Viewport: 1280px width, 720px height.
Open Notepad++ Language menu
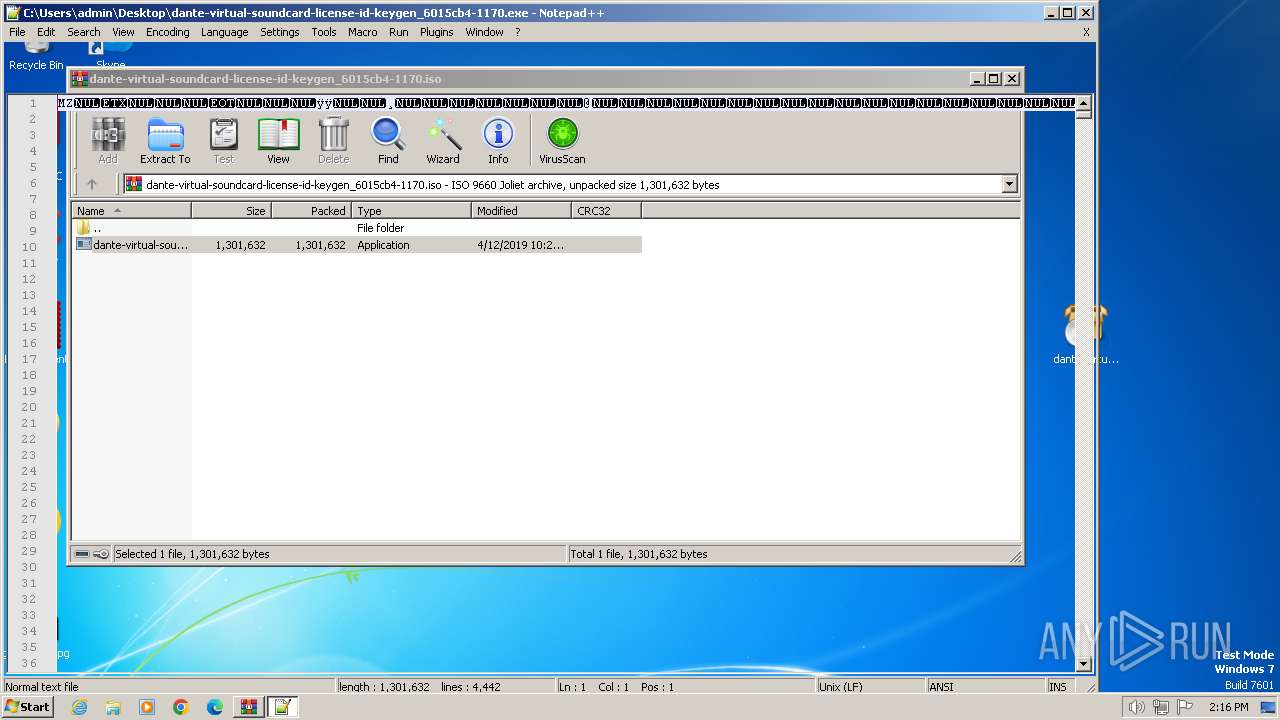[x=224, y=32]
